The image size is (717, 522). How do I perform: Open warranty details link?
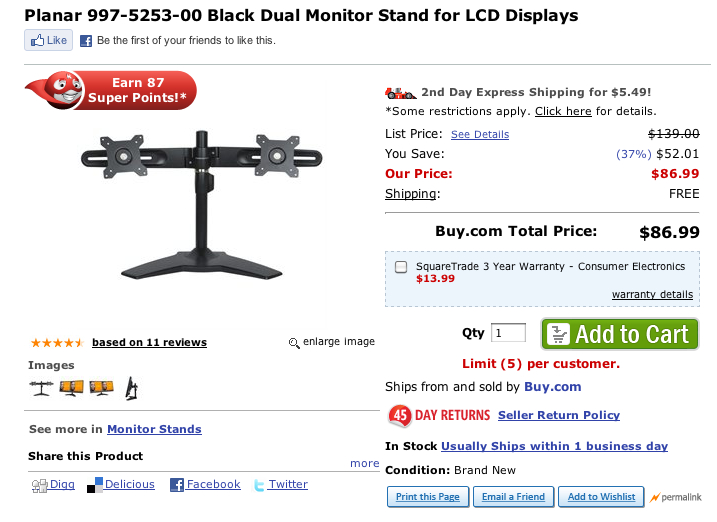[x=652, y=294]
